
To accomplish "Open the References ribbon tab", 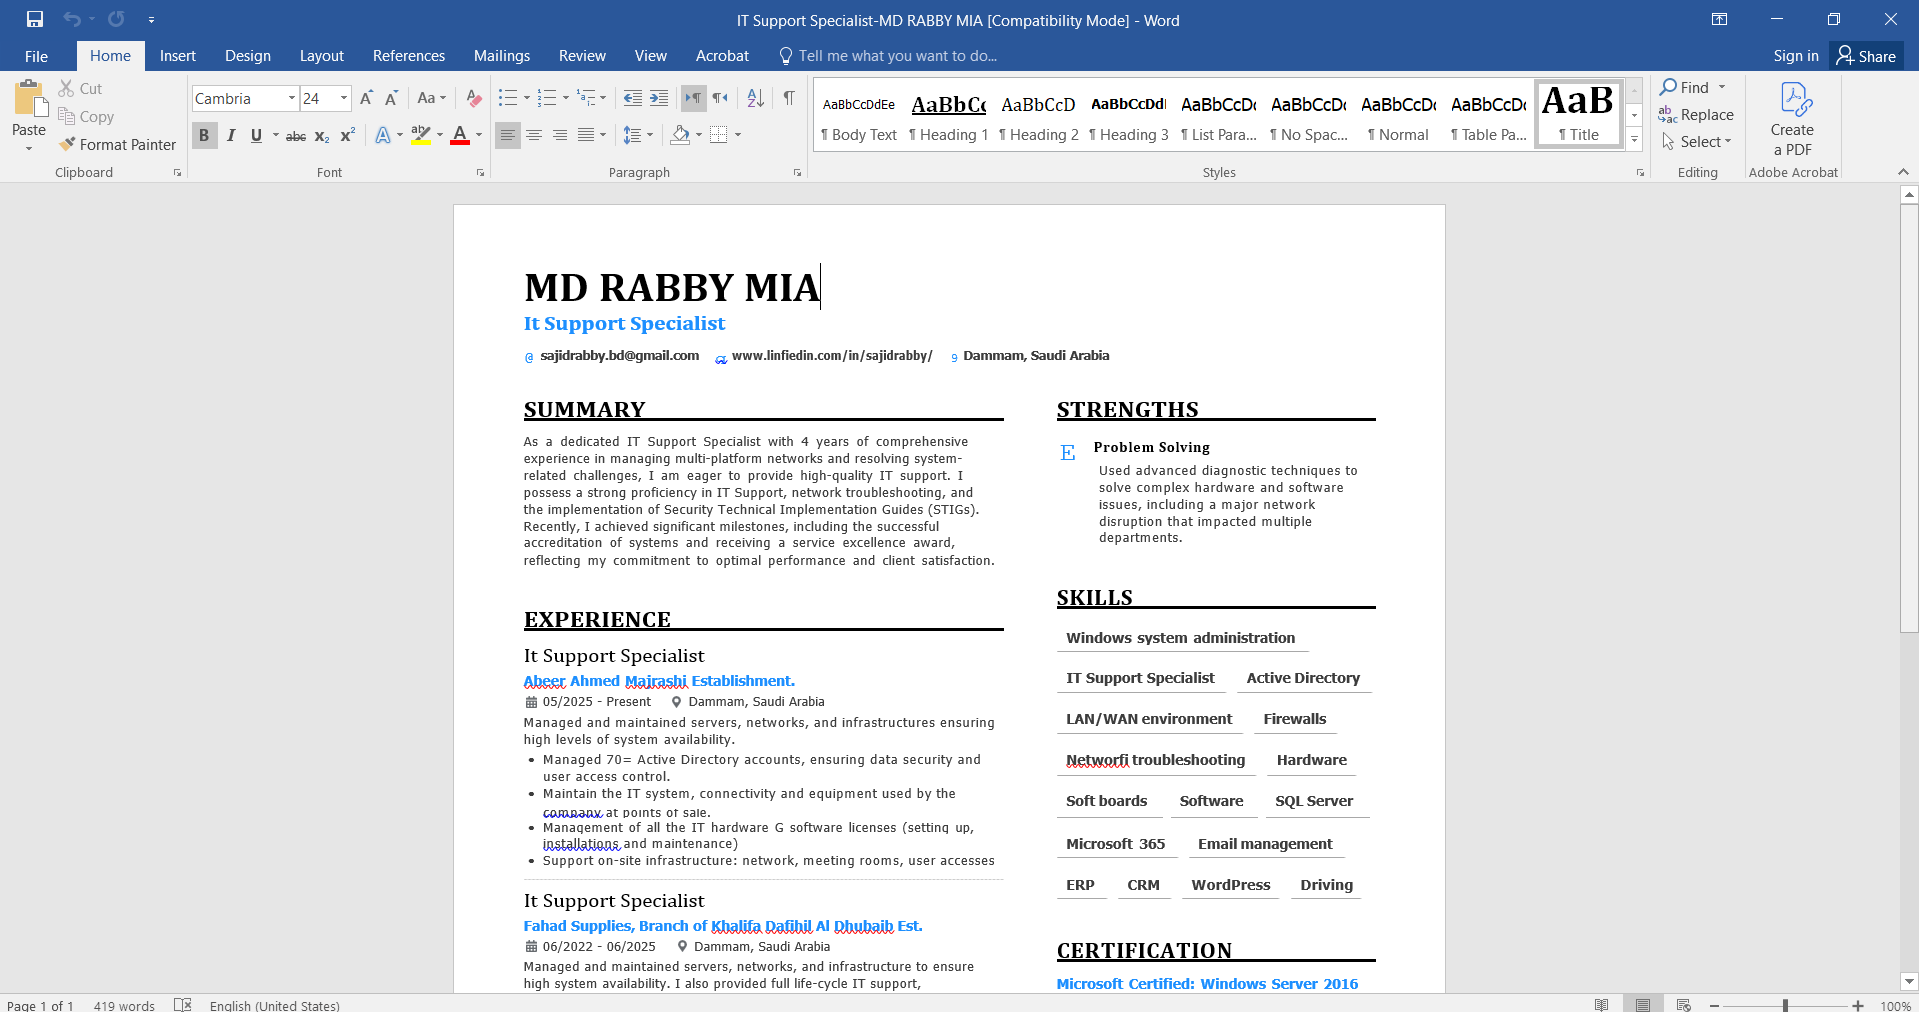I will click(408, 56).
